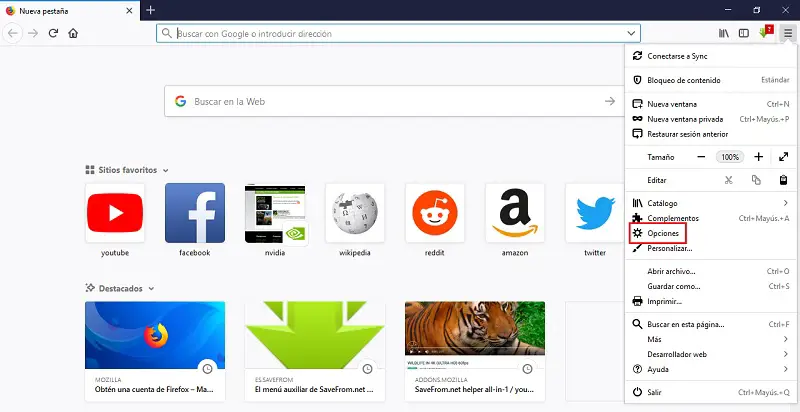Open the Library toolbar icon
Screen dimensions: 800x412
pyautogui.click(x=723, y=33)
